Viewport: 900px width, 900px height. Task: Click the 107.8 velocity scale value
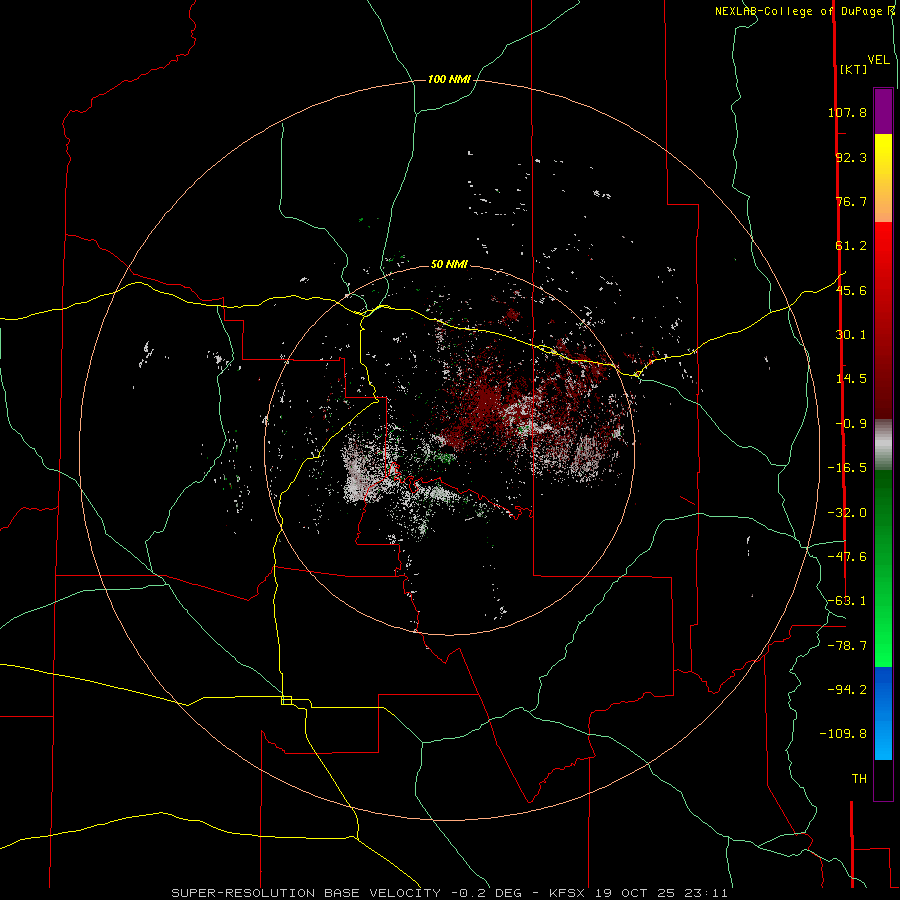847,112
